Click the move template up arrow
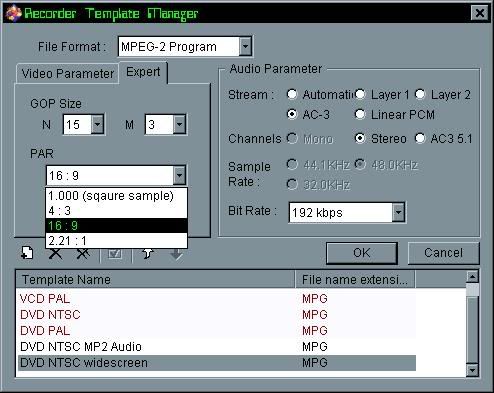Image resolution: width=494 pixels, height=393 pixels. pos(148,254)
